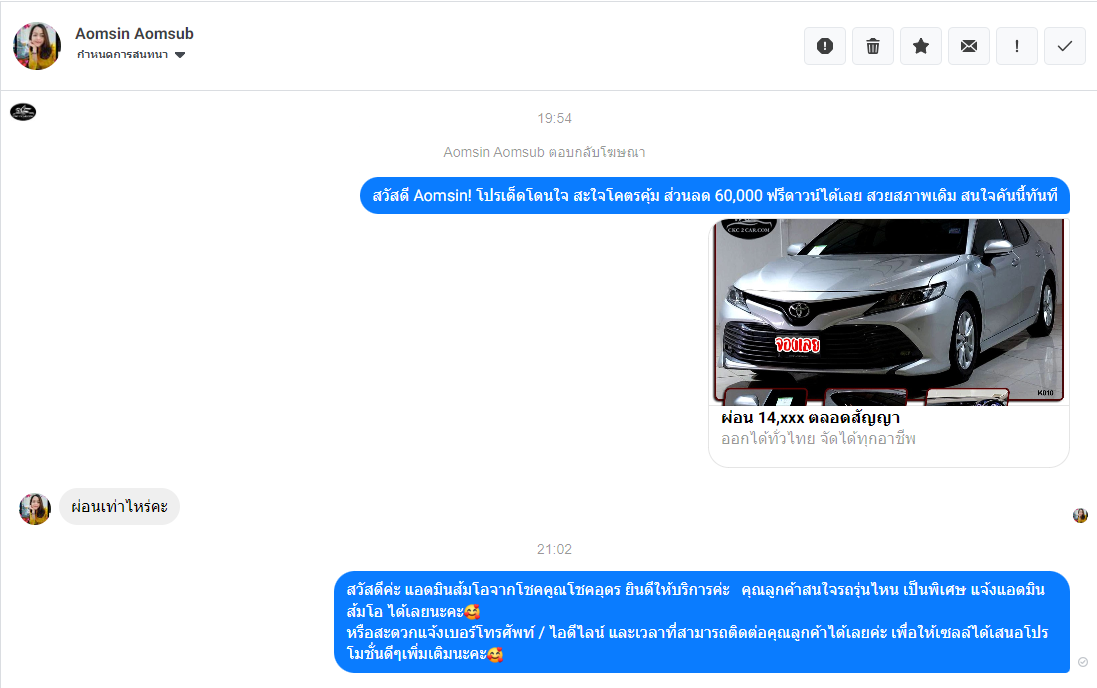Click the page logo icon below header

tap(23, 111)
